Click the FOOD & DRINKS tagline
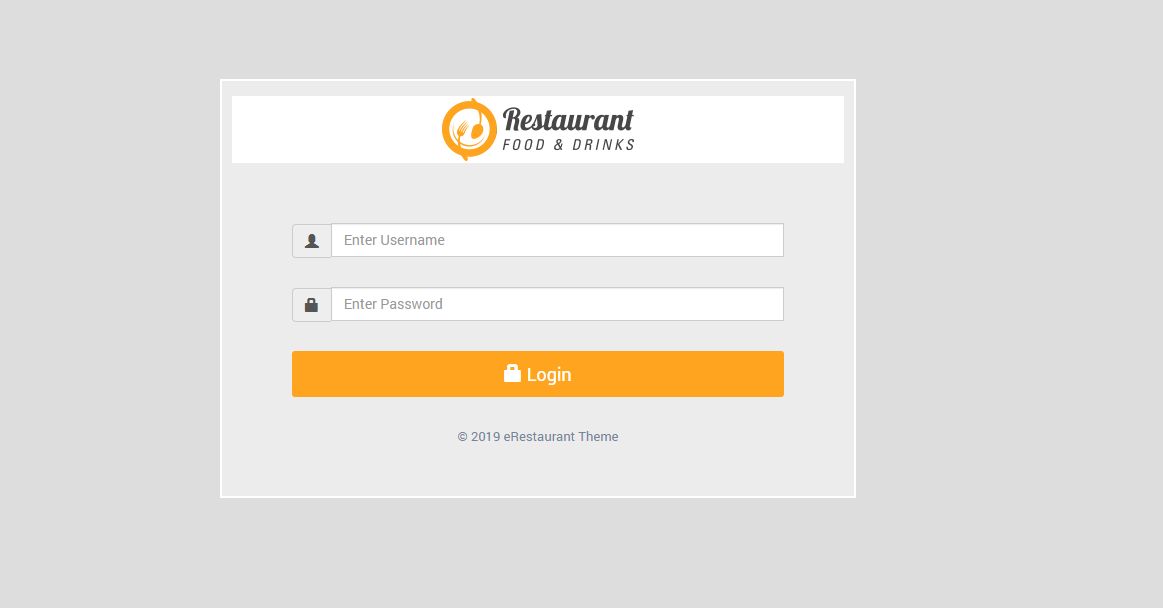The image size is (1163, 608). click(x=568, y=145)
